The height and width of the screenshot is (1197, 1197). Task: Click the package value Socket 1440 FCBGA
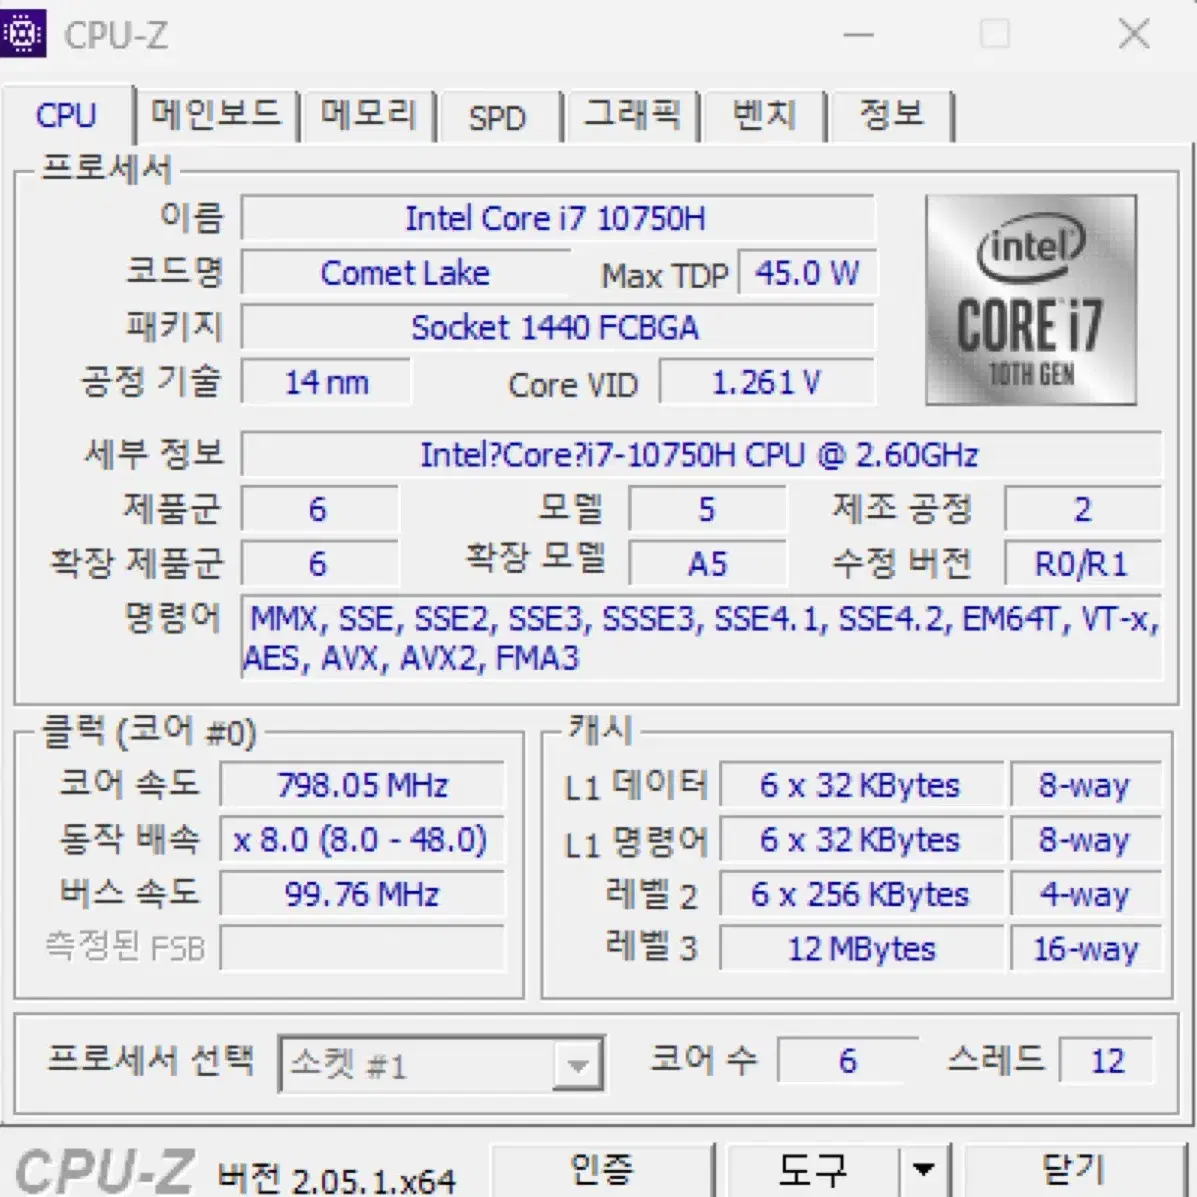pyautogui.click(x=557, y=327)
